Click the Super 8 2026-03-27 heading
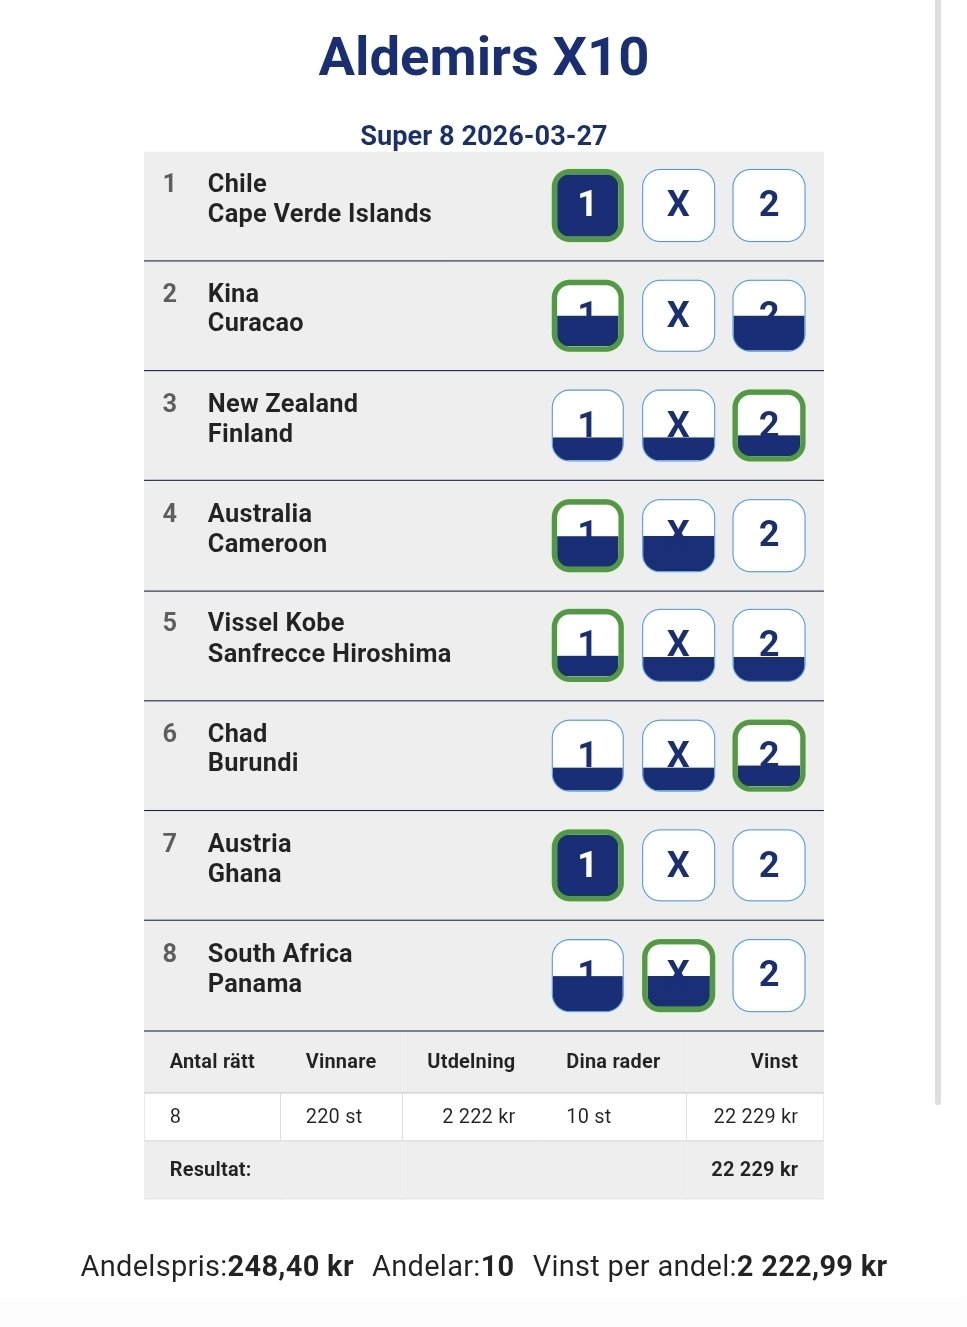Screen dimensions: 967x1327 coord(483,135)
